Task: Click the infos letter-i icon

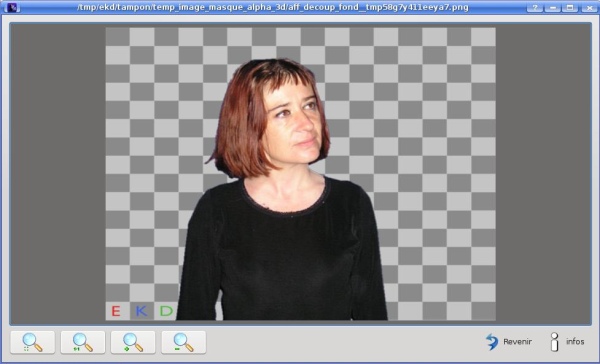Action: point(554,341)
